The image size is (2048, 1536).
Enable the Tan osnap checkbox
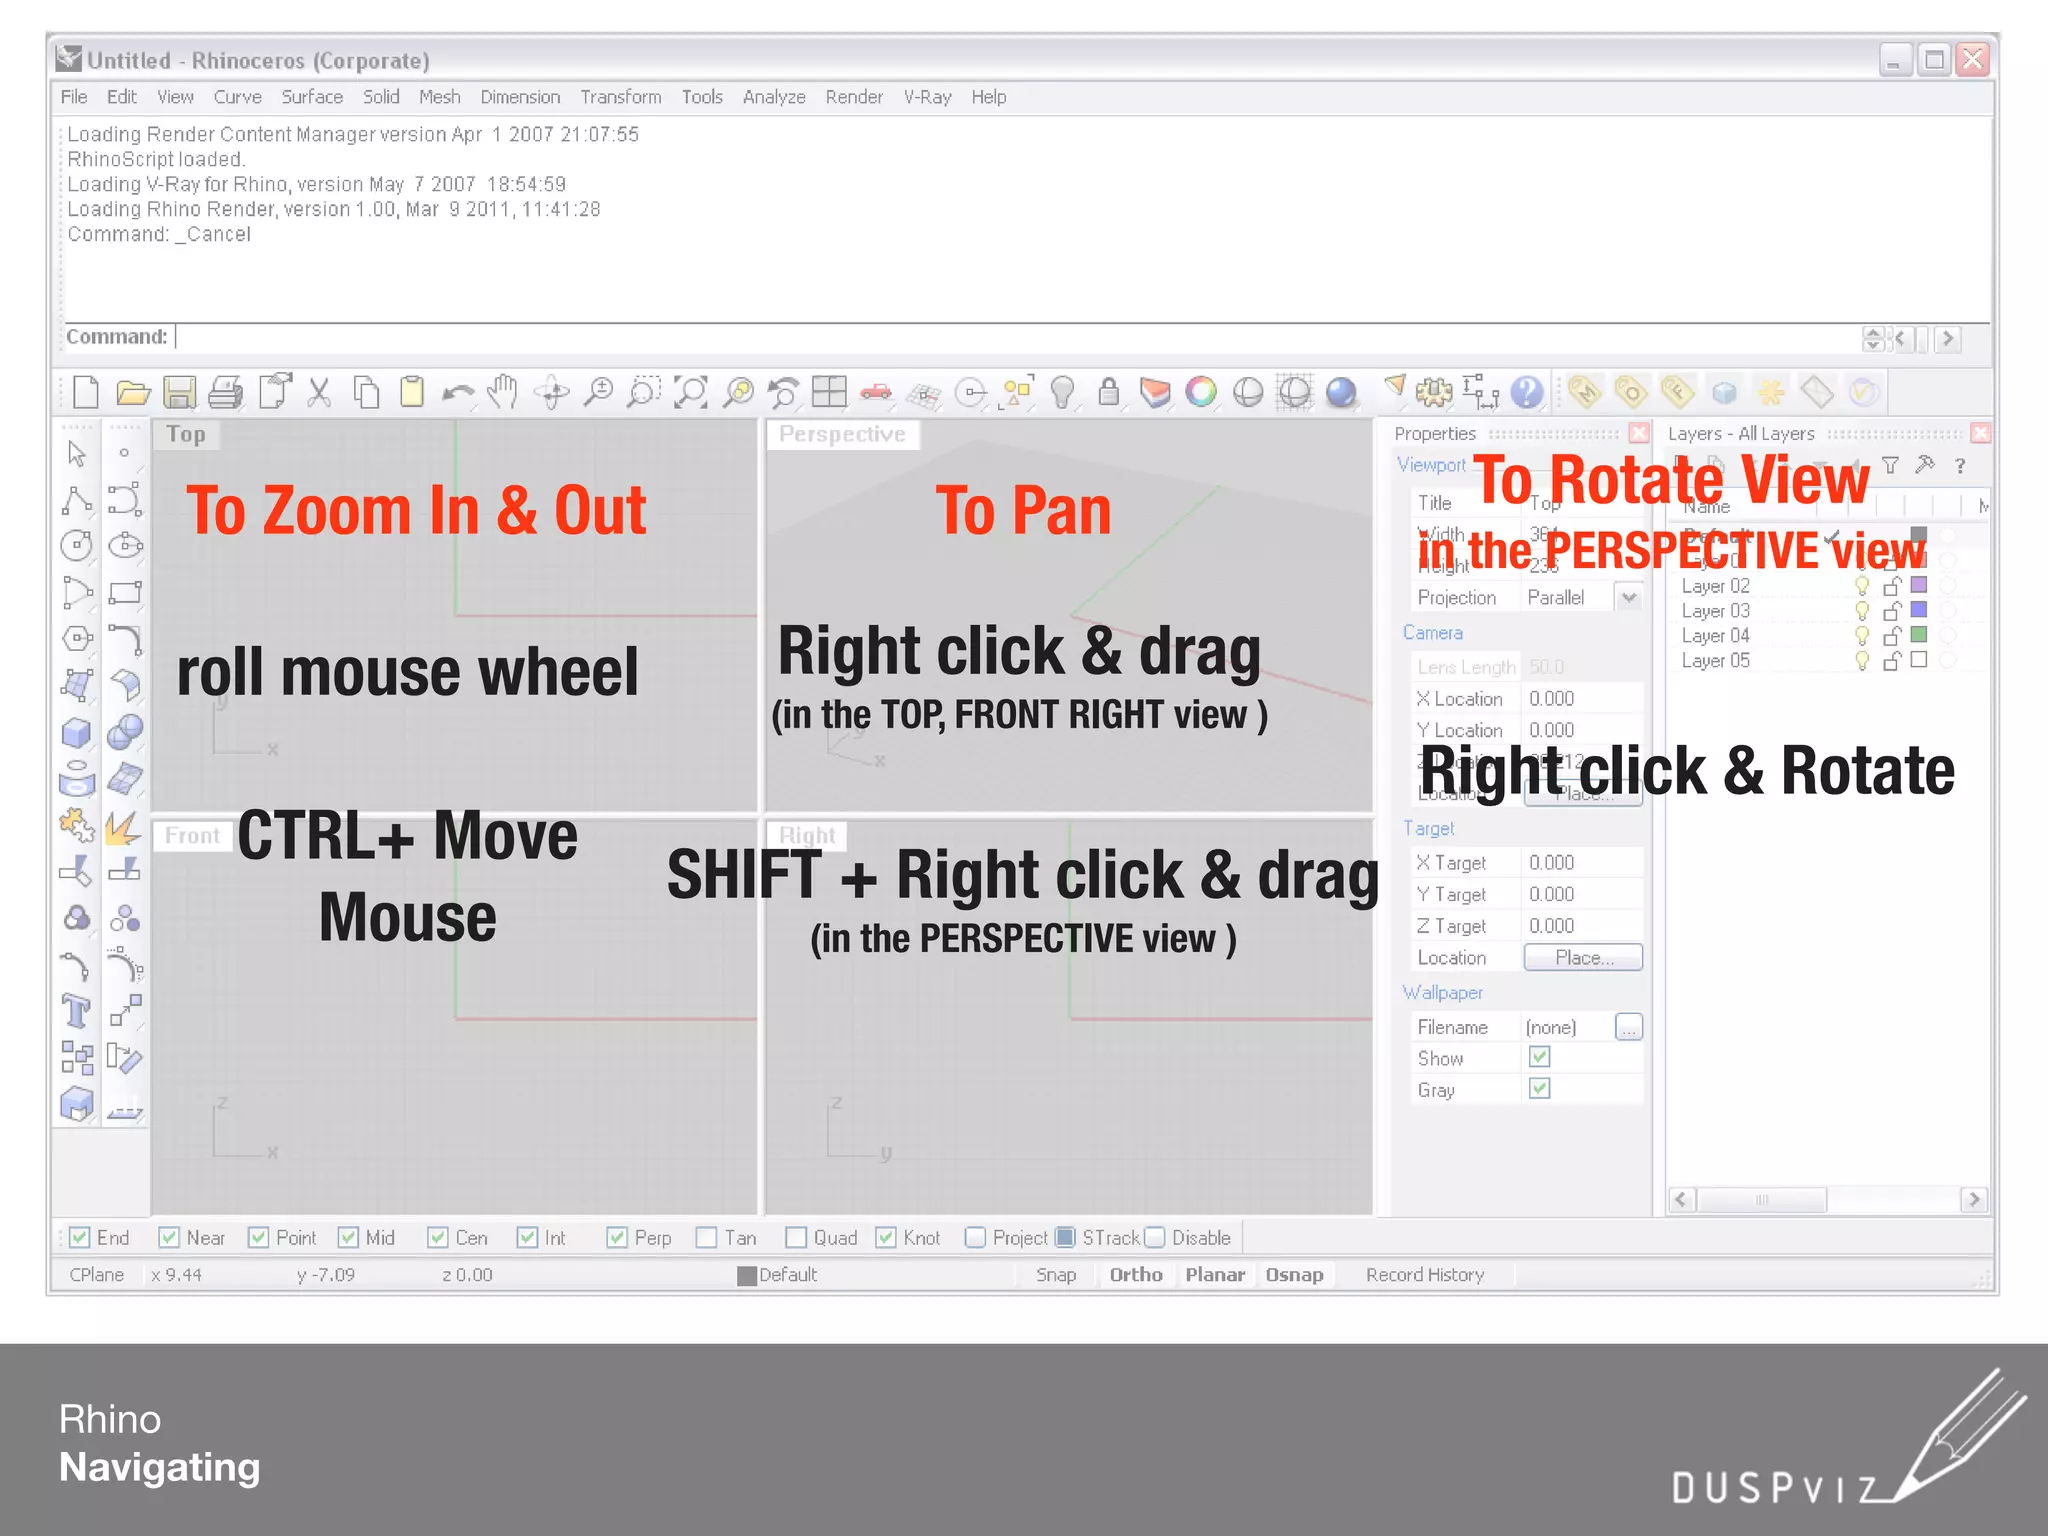point(706,1238)
